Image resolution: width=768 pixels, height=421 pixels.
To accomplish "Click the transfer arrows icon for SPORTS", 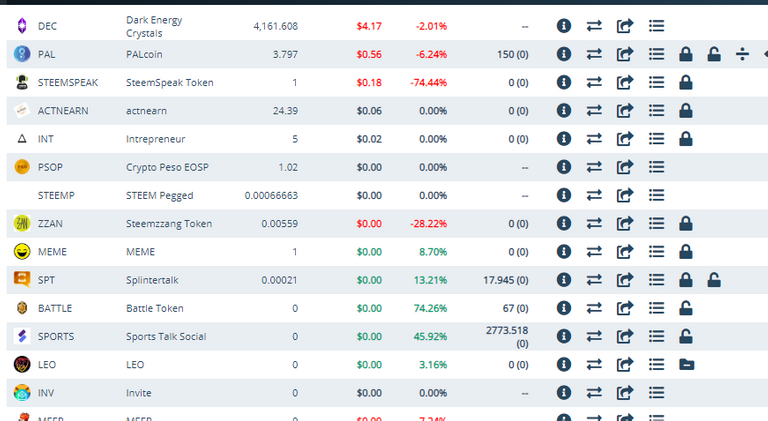I will [594, 336].
